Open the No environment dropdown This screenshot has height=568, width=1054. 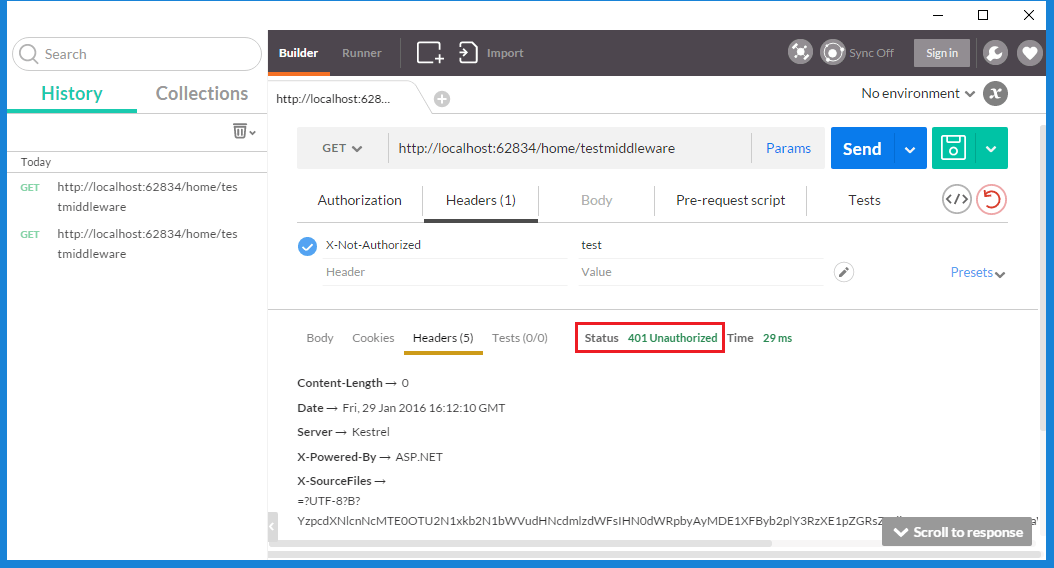pyautogui.click(x=918, y=93)
